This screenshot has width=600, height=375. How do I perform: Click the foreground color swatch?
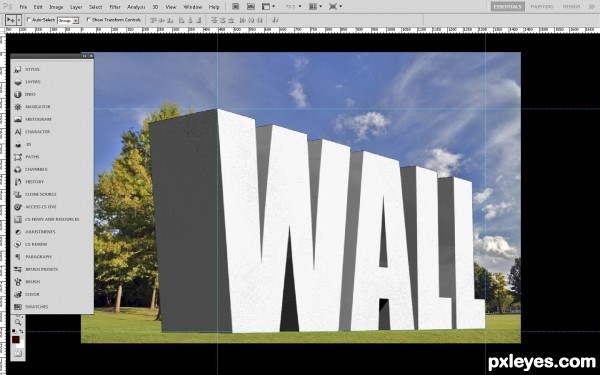point(15,339)
